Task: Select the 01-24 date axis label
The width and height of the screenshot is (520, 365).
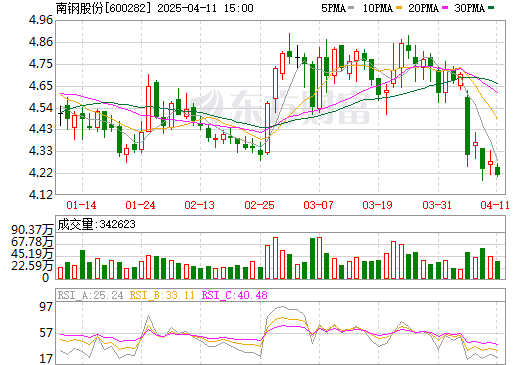Action: (140, 205)
